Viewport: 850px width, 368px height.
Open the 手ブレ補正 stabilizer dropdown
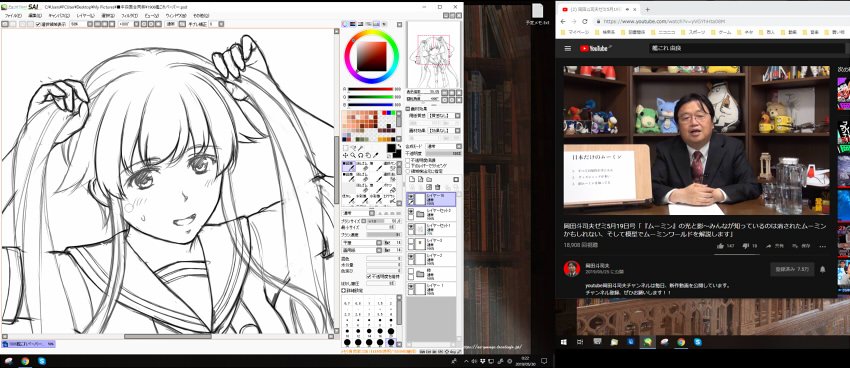point(216,24)
